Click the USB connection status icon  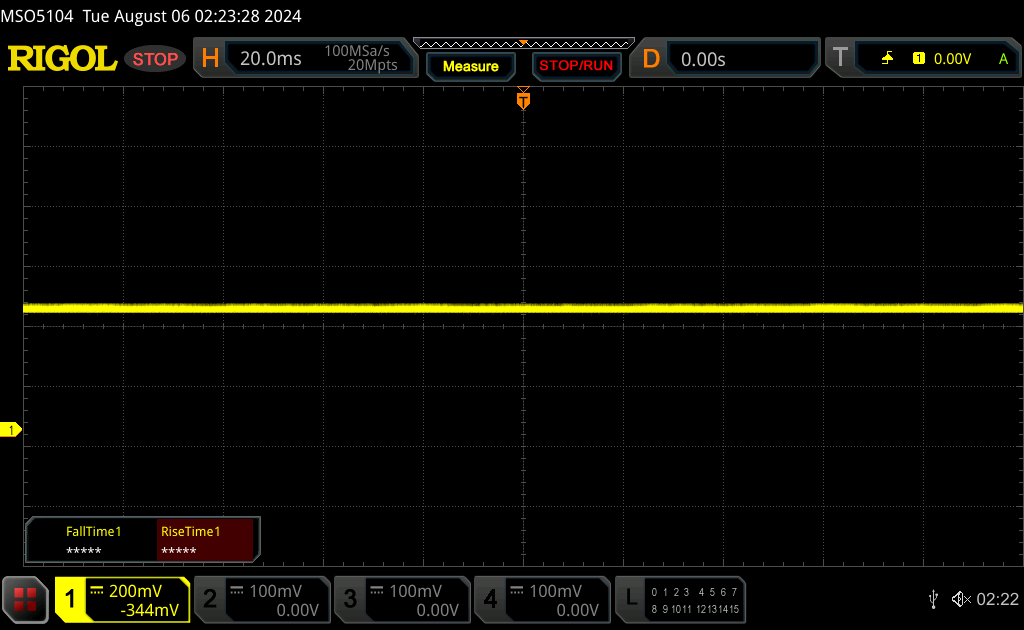coord(933,599)
